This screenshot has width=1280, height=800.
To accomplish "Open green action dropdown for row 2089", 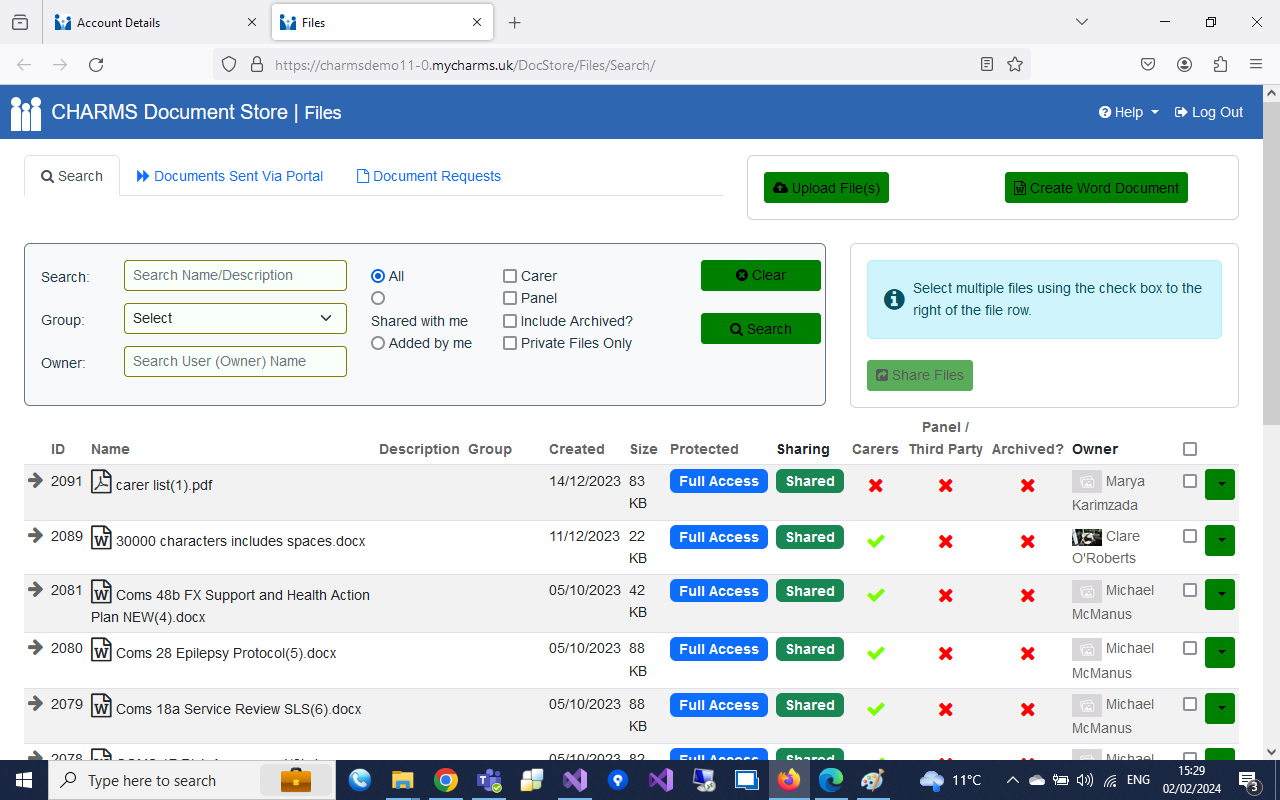I will tap(1220, 540).
